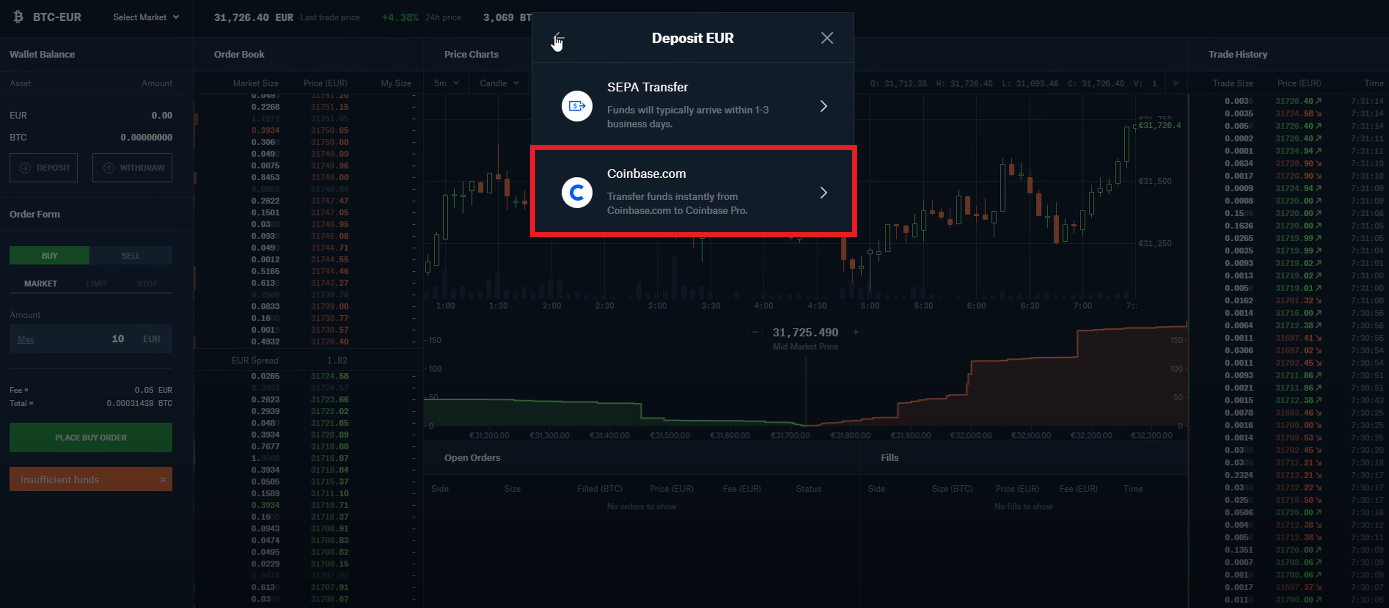Choose the Coinbase.com heading text
Screen dimensions: 1389x608
click(646, 174)
